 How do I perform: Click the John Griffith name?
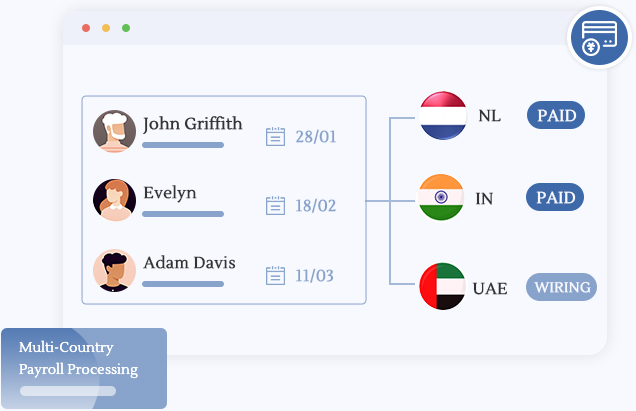pyautogui.click(x=192, y=124)
